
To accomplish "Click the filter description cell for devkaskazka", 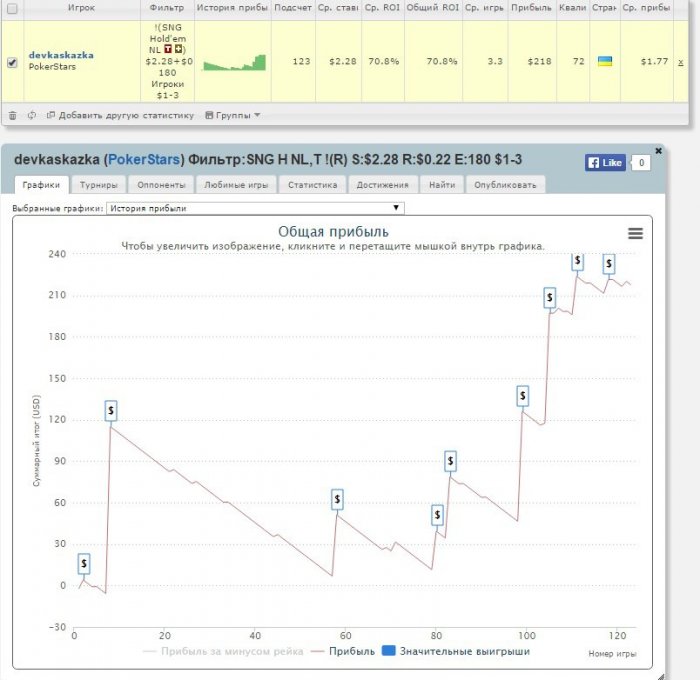I will coord(167,61).
